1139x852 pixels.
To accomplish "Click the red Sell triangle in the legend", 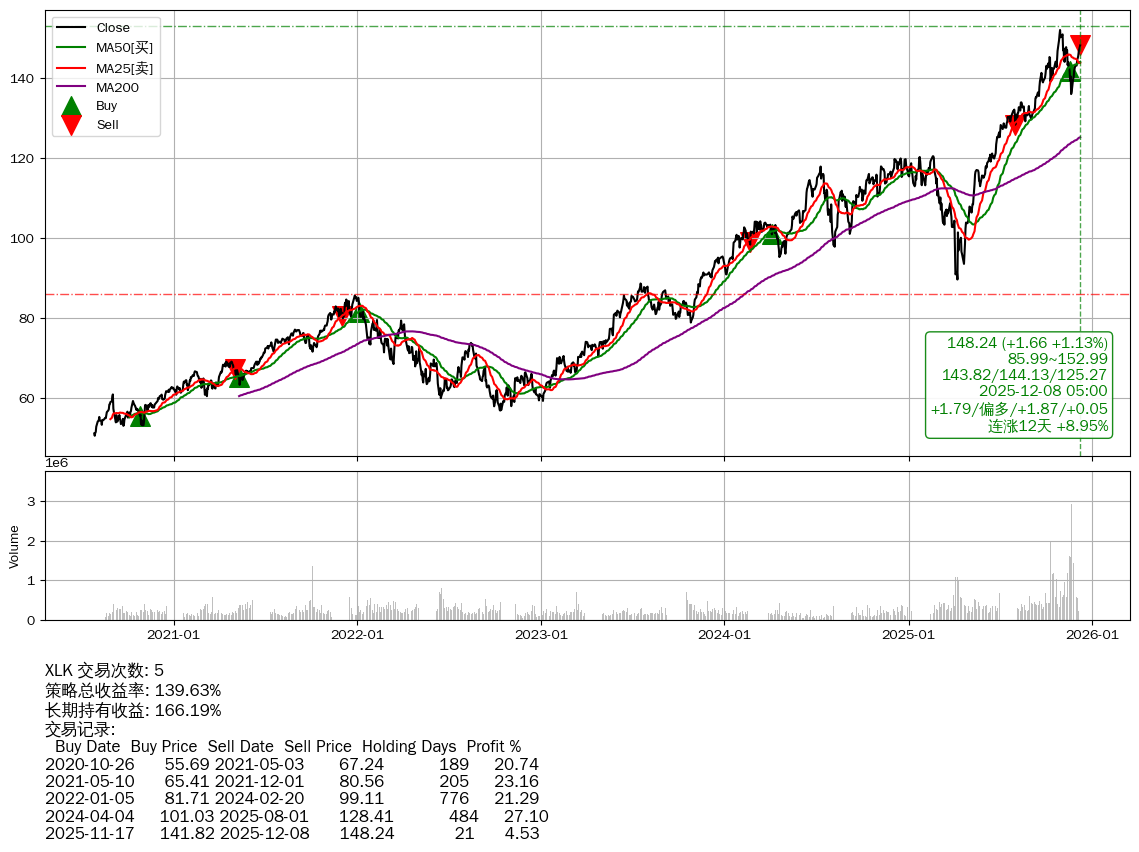I will click(71, 125).
